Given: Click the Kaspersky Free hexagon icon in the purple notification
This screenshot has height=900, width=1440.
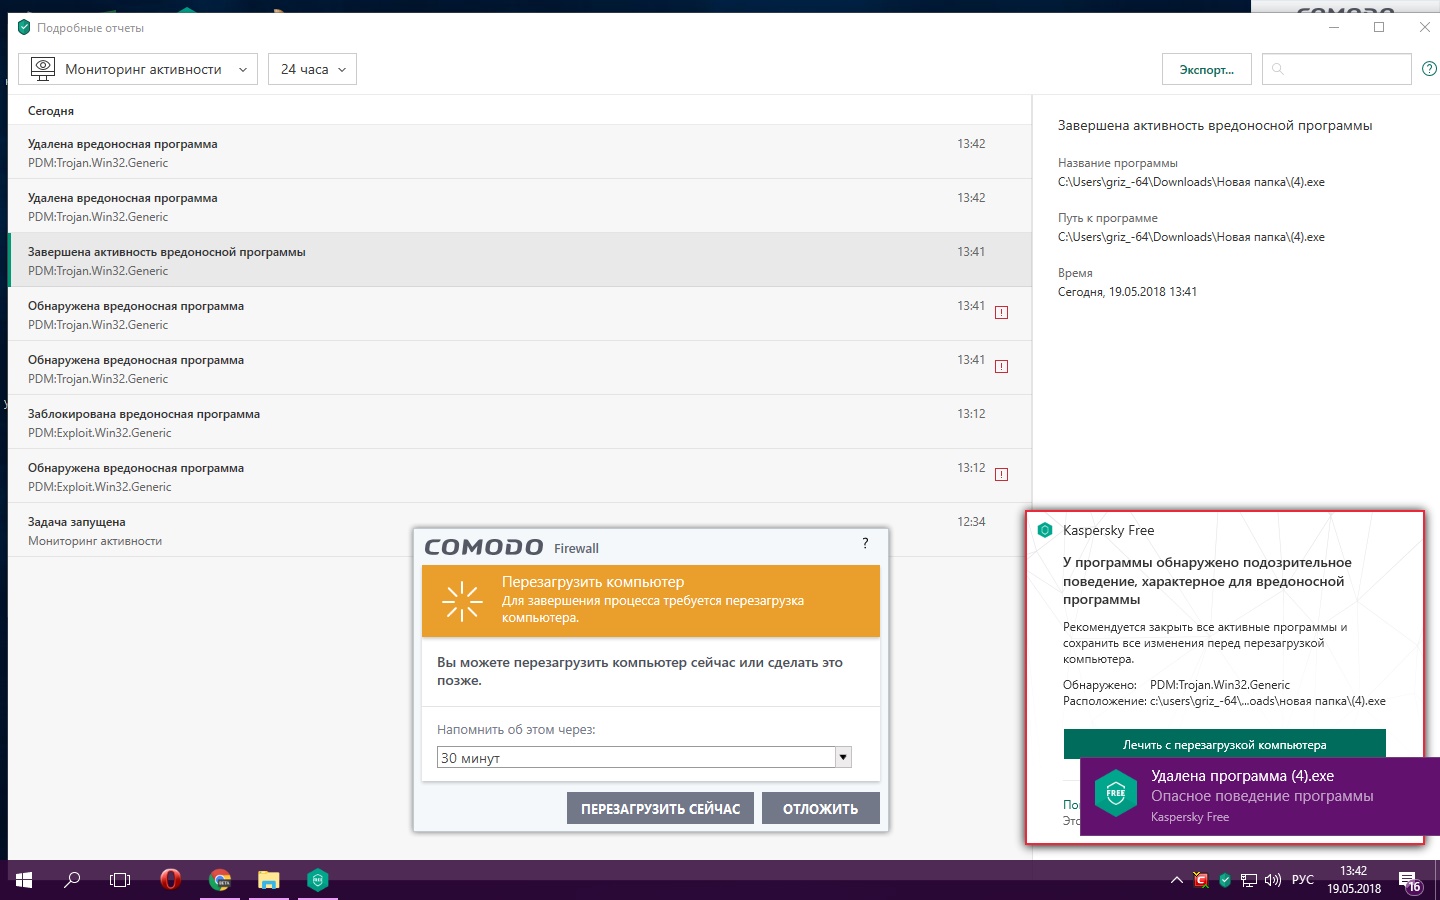Looking at the screenshot, I should (1116, 794).
